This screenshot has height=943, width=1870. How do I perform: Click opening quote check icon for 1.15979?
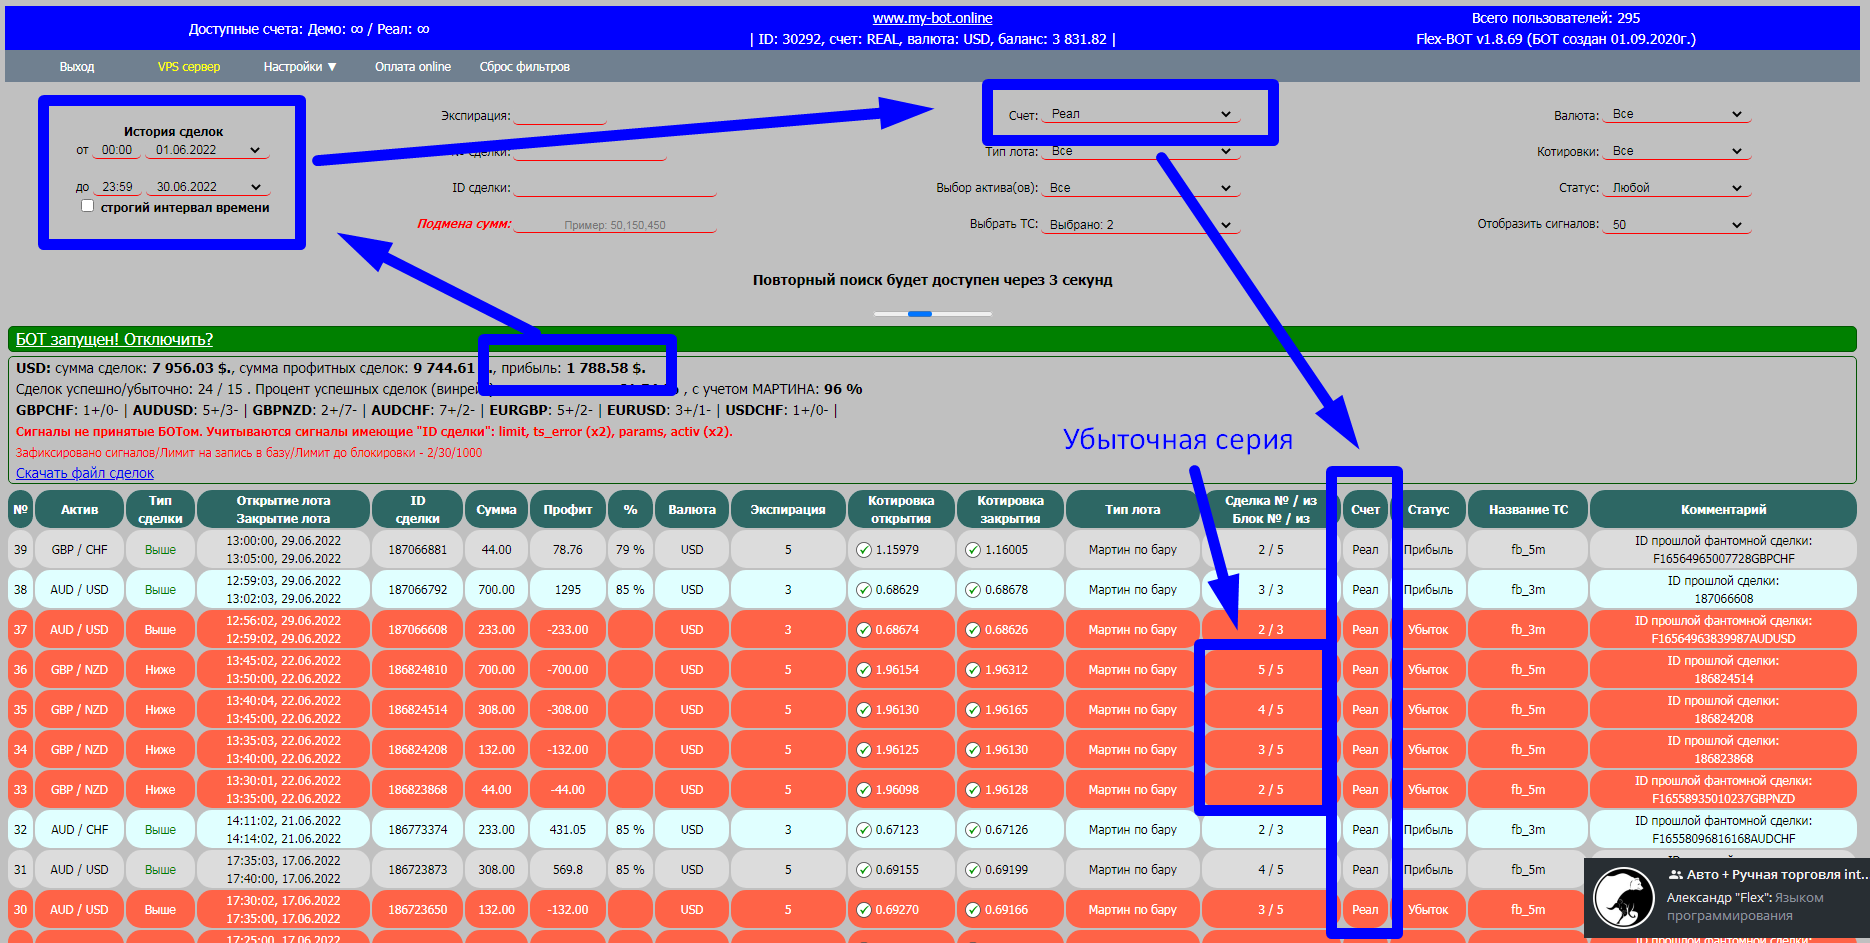[x=864, y=549]
